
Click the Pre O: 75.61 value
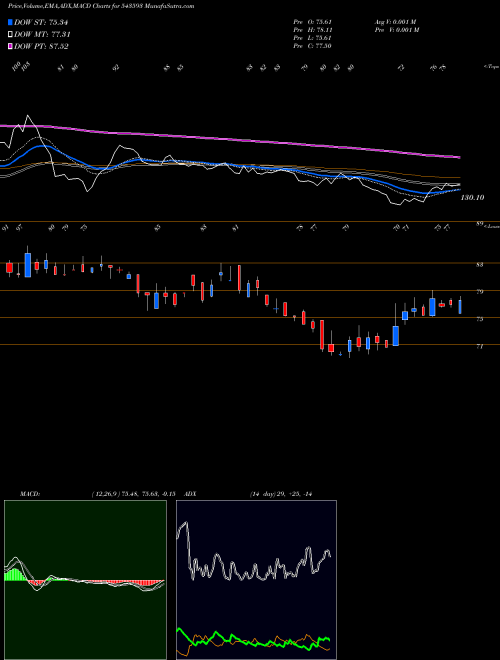pyautogui.click(x=312, y=22)
